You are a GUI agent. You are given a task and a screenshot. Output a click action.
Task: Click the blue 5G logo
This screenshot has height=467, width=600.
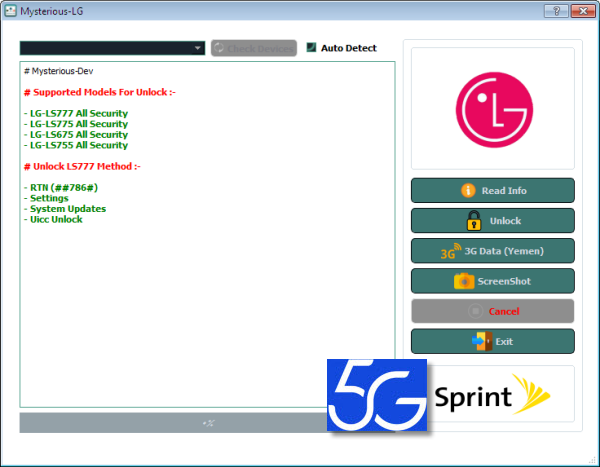point(377,395)
